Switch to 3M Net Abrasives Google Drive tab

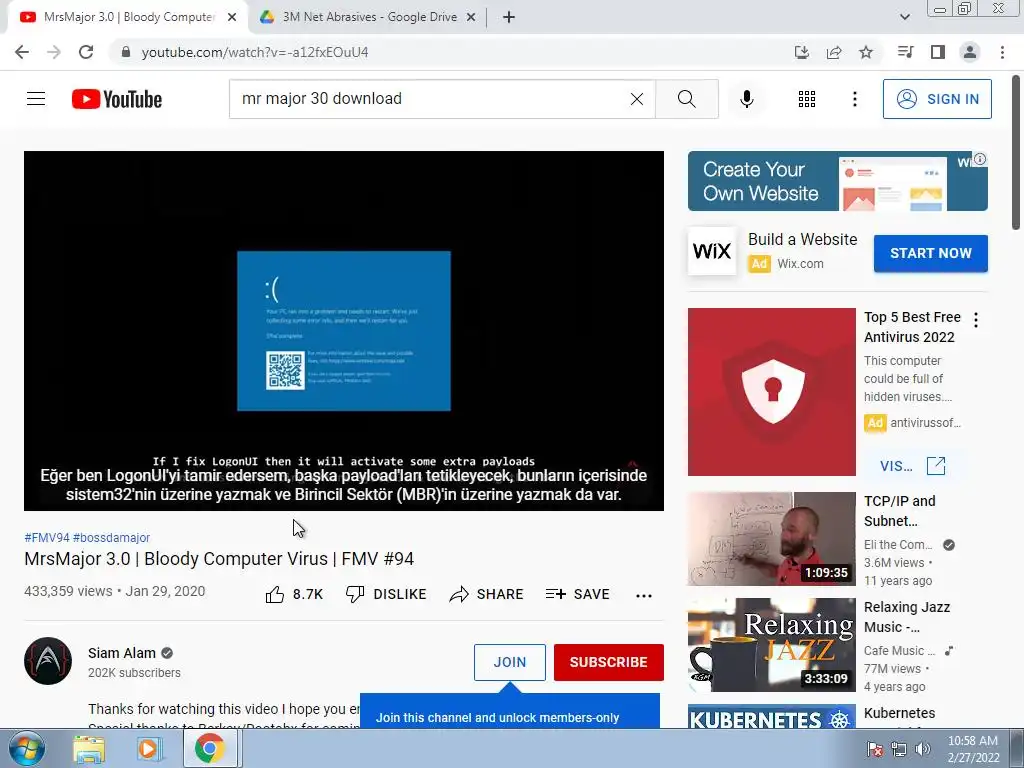pos(368,17)
